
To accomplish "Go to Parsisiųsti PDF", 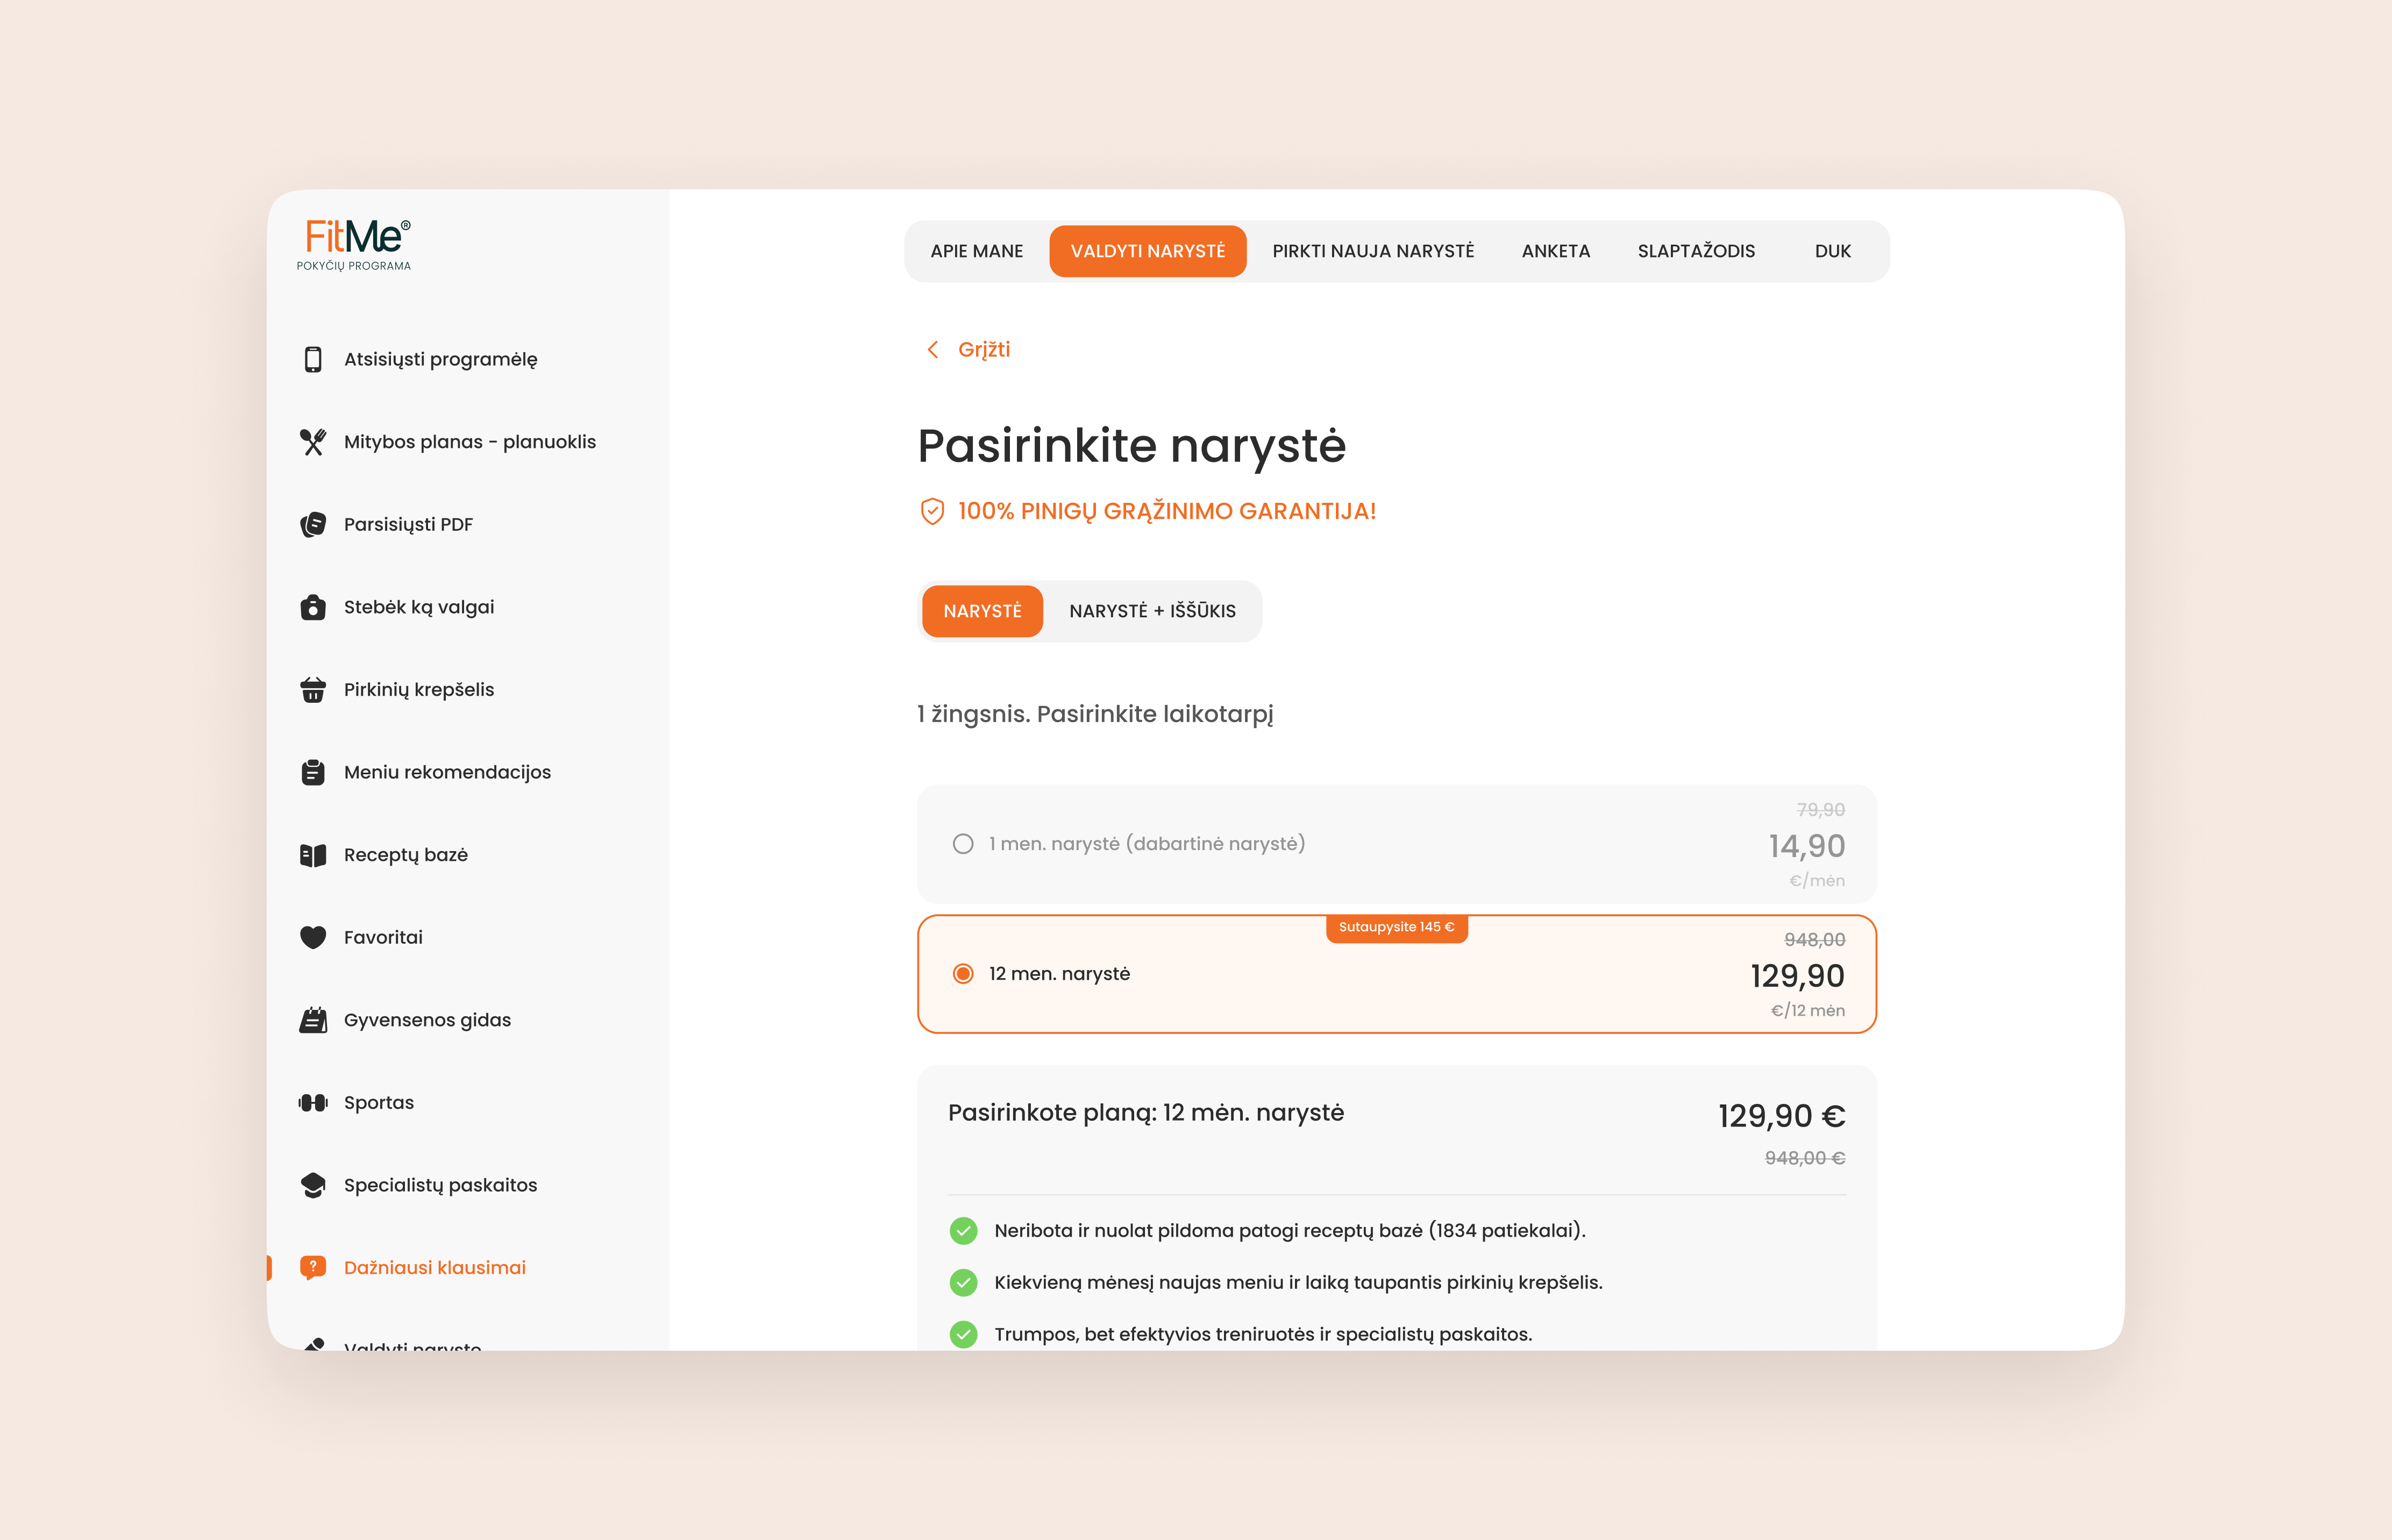I will [408, 524].
